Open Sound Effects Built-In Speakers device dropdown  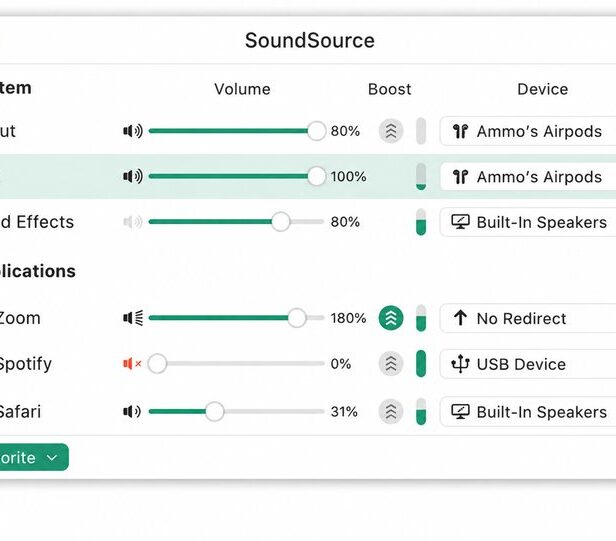(528, 222)
